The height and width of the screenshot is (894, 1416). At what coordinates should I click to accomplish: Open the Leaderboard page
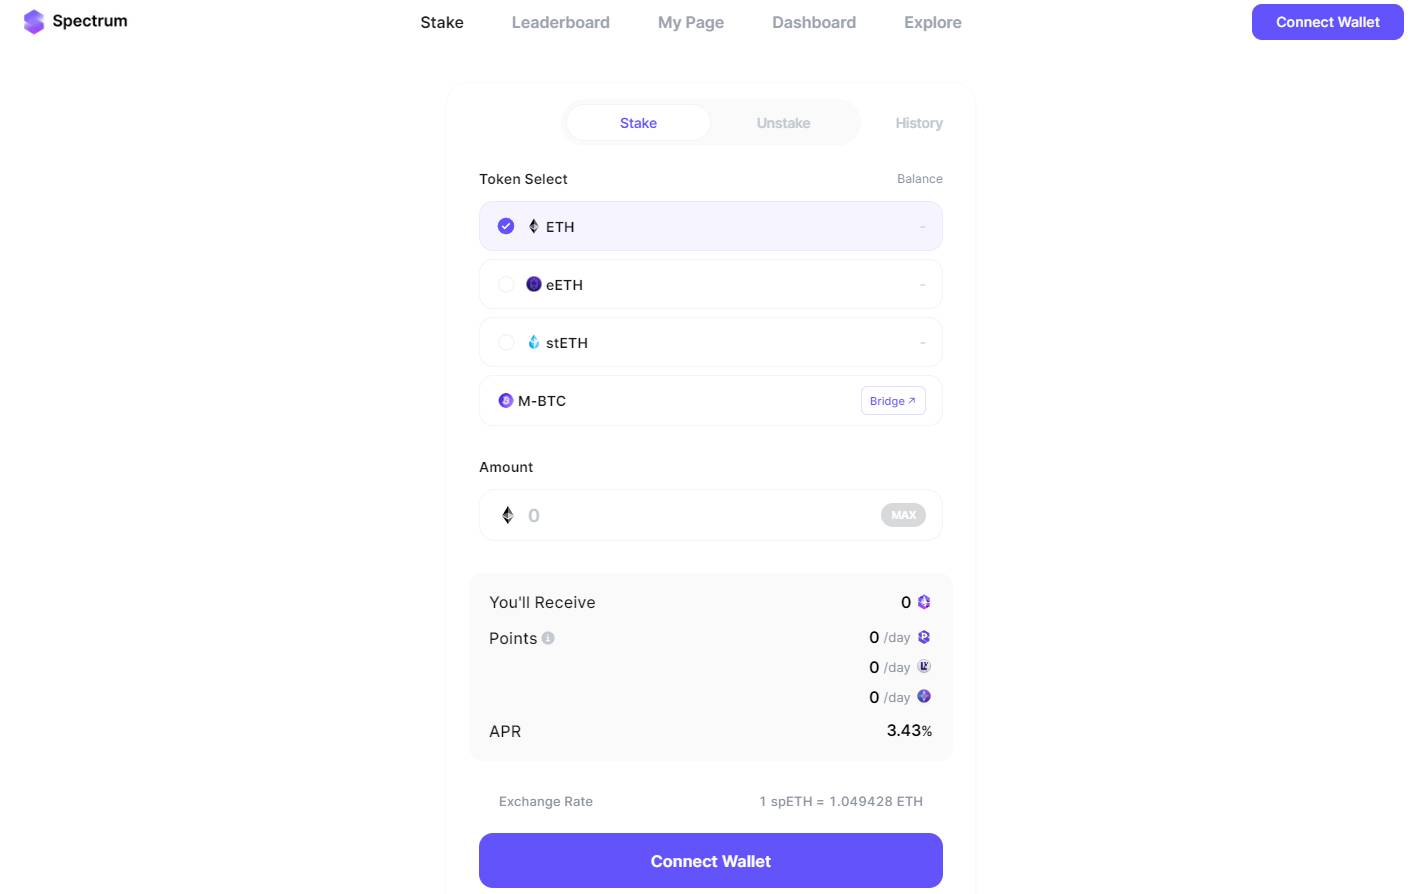pyautogui.click(x=560, y=22)
